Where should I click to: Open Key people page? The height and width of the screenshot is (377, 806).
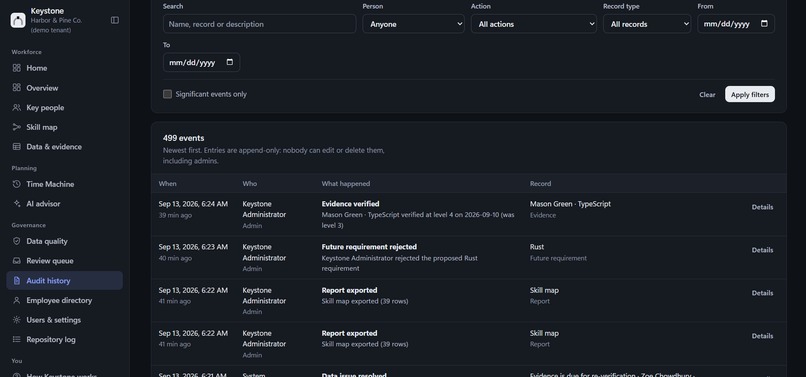point(64,107)
